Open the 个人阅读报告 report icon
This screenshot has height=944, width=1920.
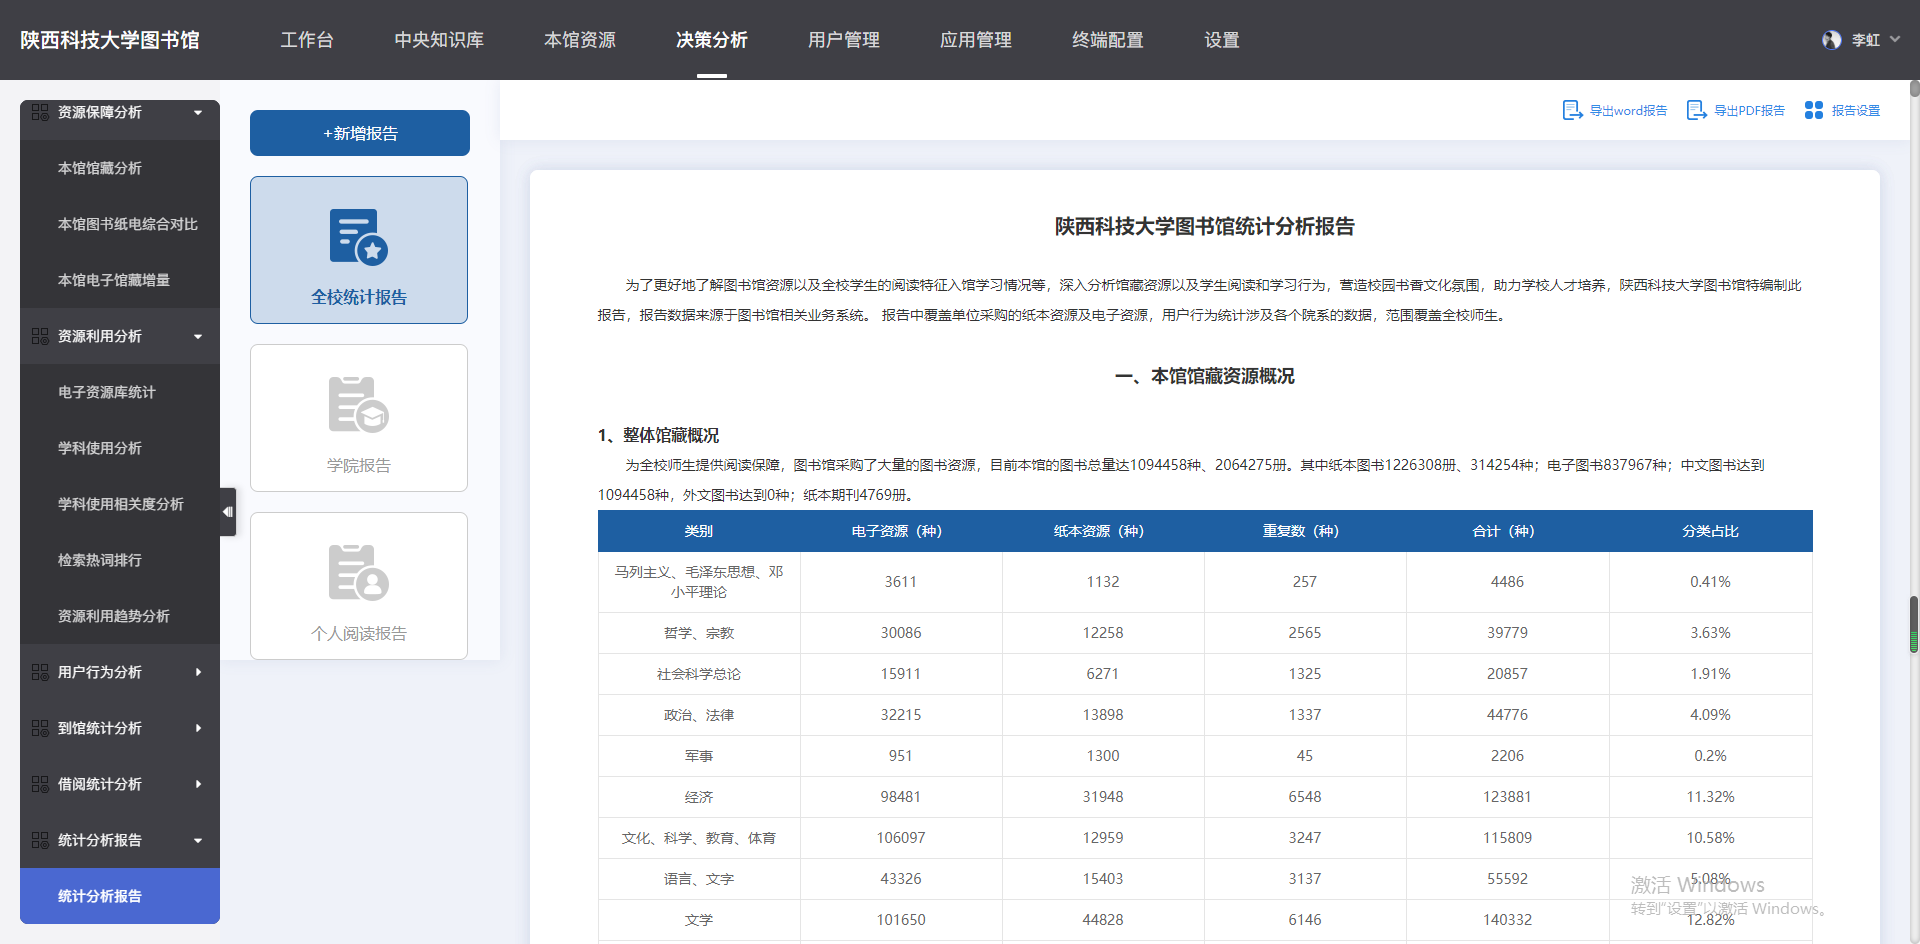tap(358, 573)
